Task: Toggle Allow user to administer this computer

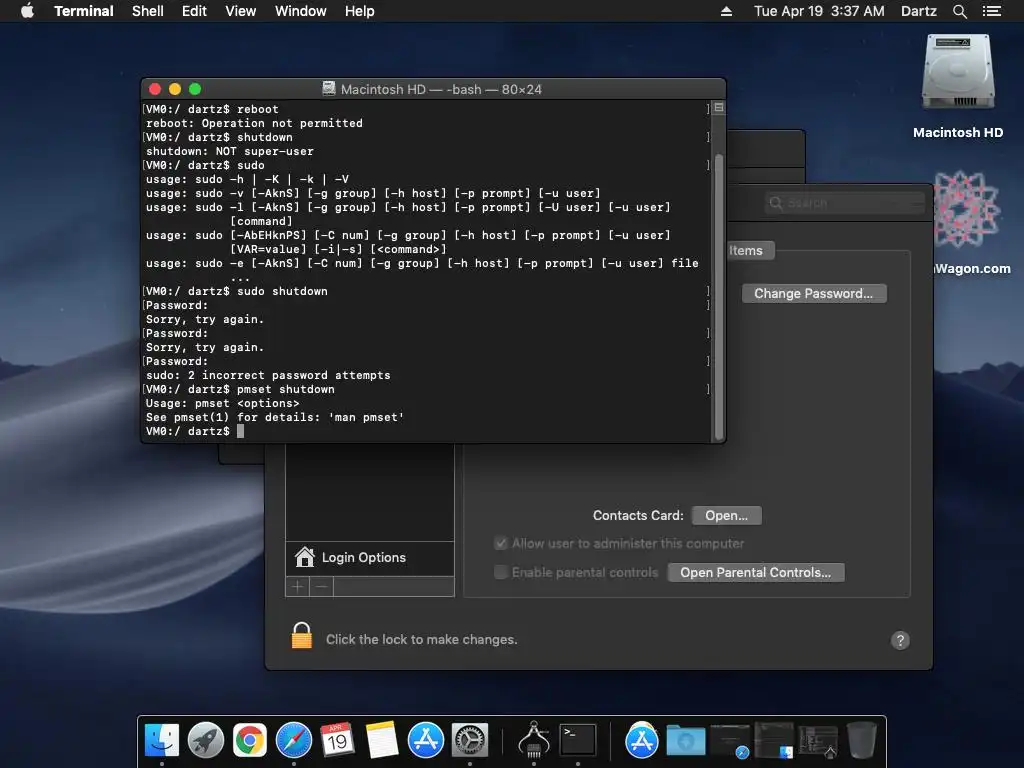Action: tap(501, 543)
